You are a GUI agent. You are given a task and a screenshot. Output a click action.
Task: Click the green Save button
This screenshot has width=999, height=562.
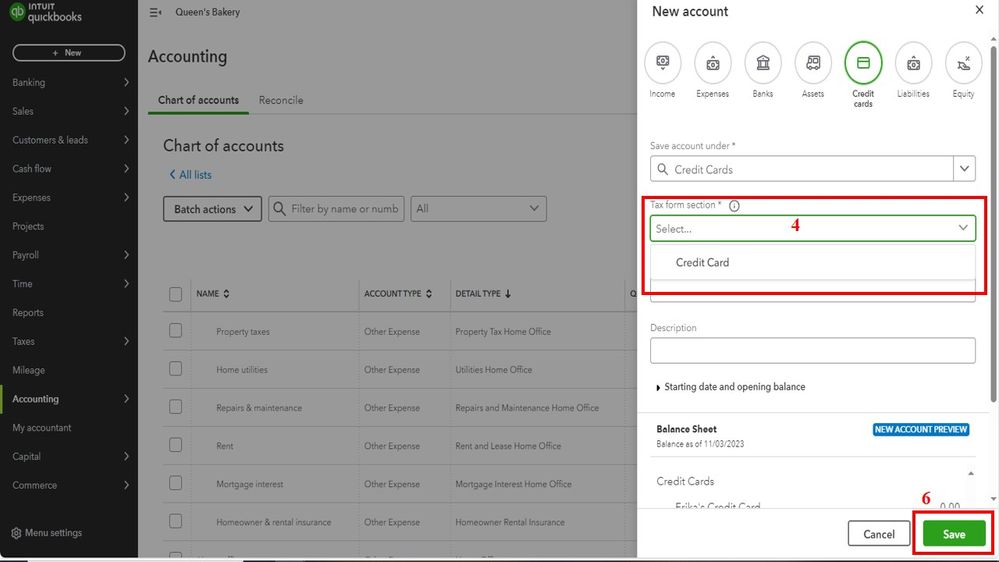pos(953,534)
